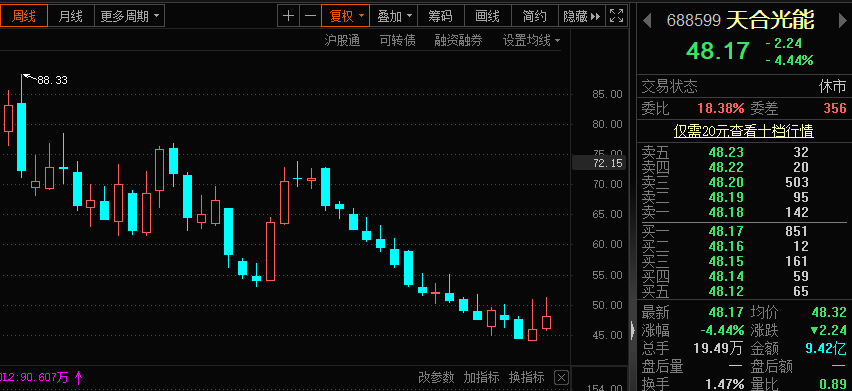Toggle 沪股通 overlay filter
This screenshot has width=852, height=391.
coord(342,40)
